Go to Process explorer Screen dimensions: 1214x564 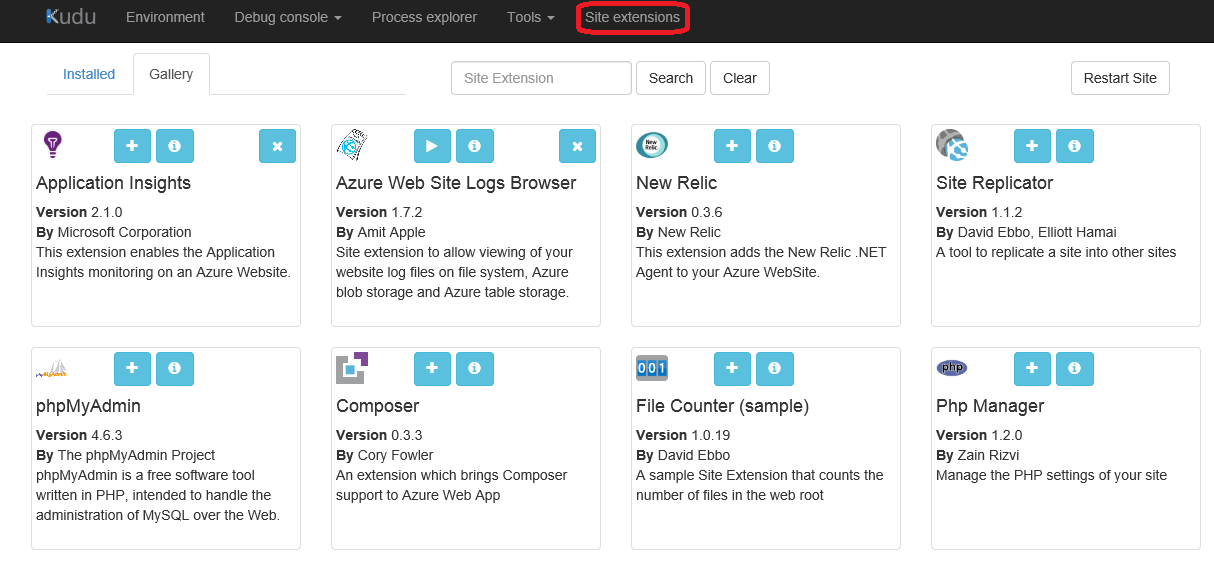424,17
